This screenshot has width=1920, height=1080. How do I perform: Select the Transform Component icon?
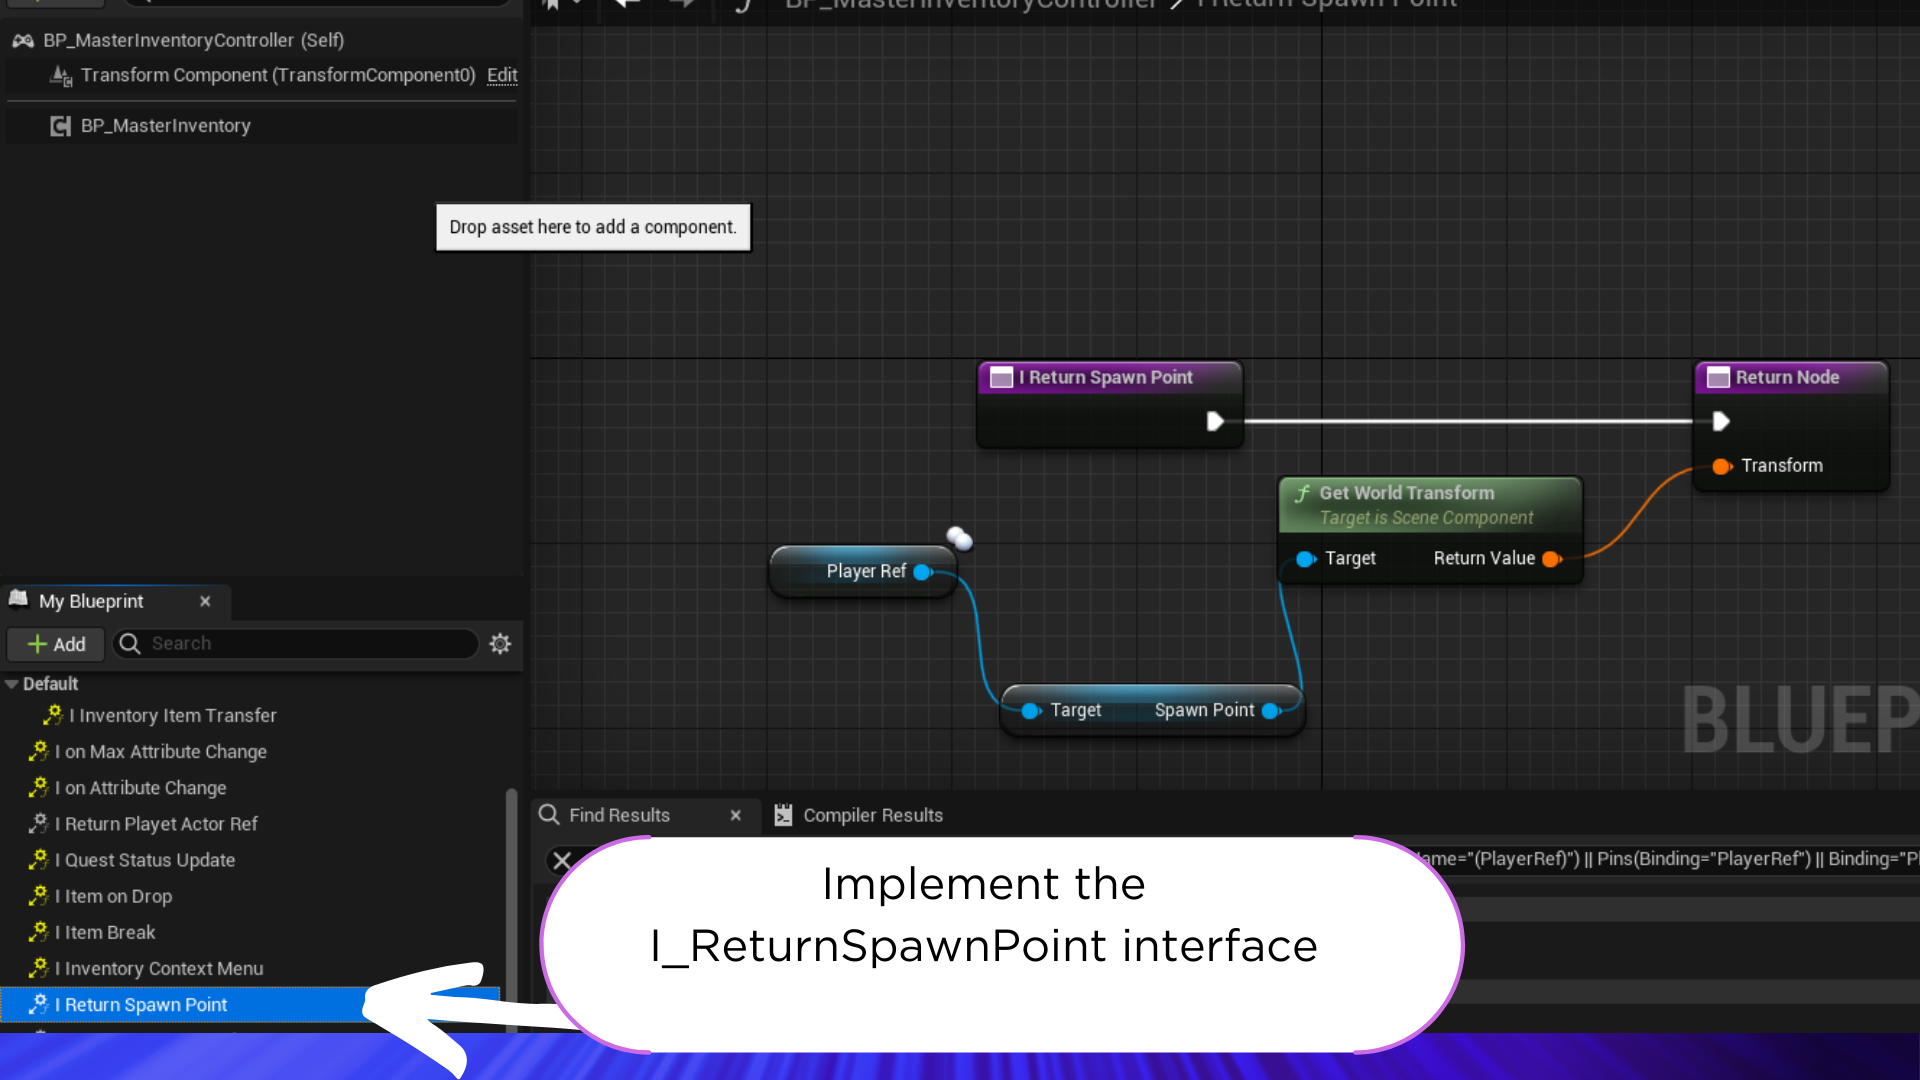[x=59, y=75]
